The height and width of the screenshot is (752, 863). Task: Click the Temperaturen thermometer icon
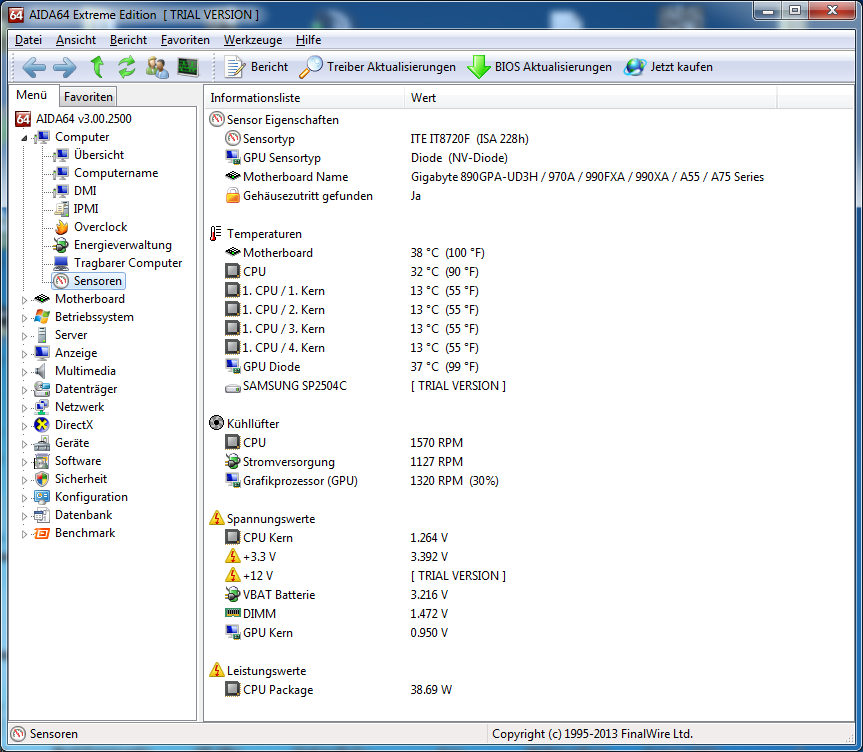[x=216, y=233]
